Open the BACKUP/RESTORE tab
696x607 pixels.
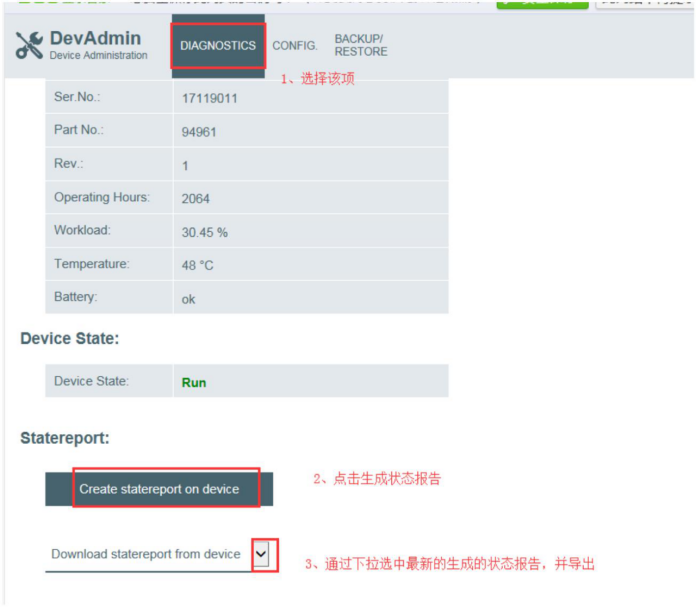point(361,45)
